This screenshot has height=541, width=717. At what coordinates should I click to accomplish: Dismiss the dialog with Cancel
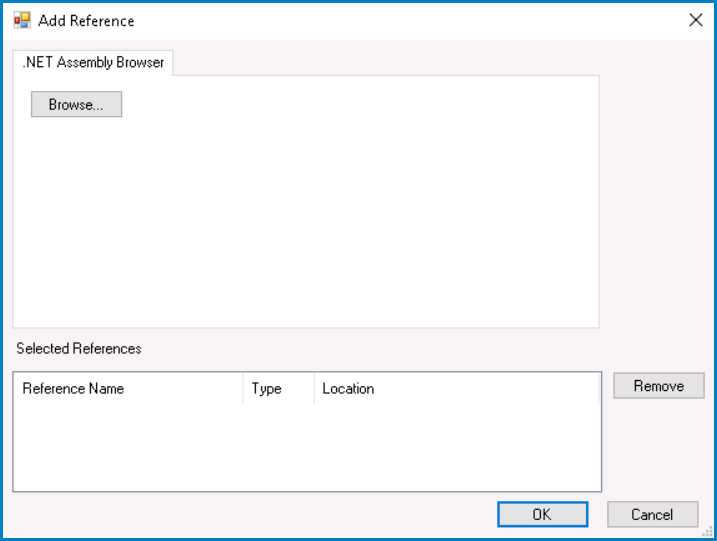click(652, 514)
